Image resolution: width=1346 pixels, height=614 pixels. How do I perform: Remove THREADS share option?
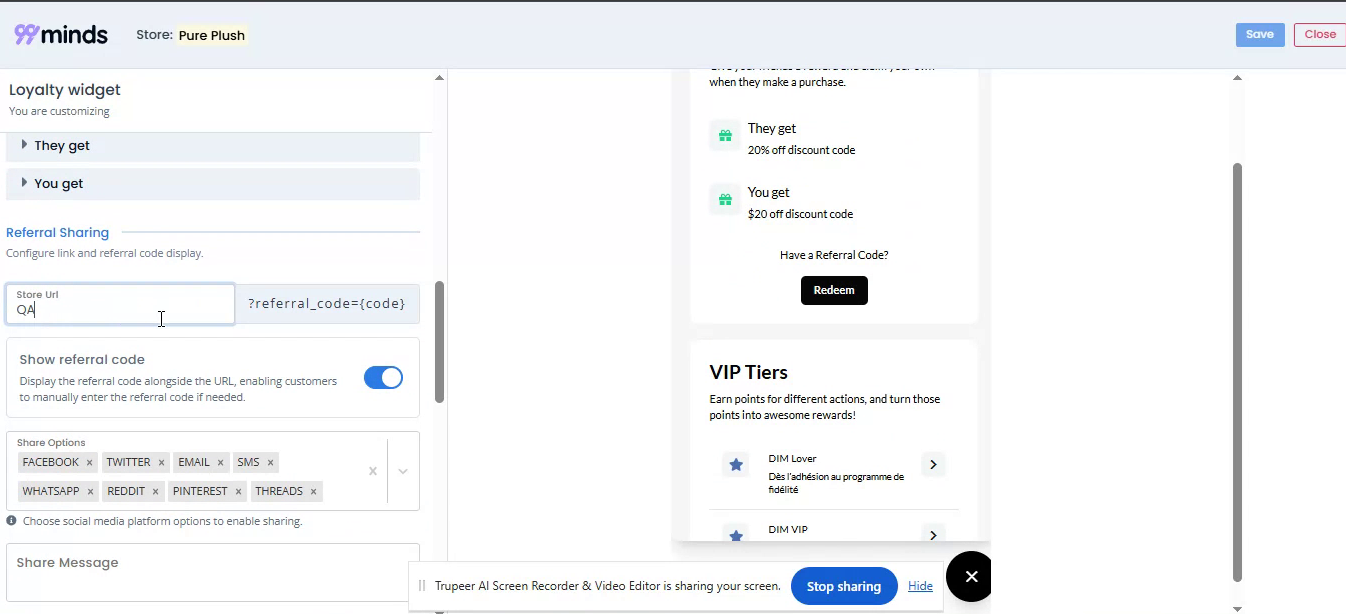tap(313, 492)
